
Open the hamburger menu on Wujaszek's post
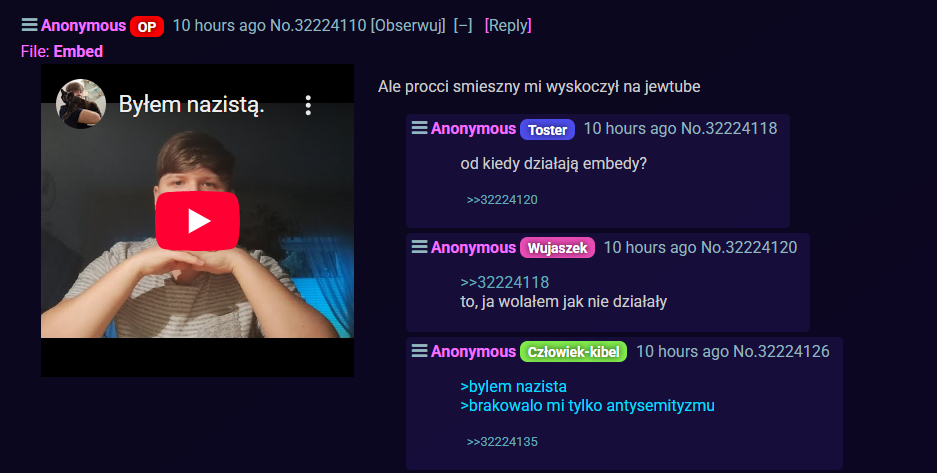point(419,247)
